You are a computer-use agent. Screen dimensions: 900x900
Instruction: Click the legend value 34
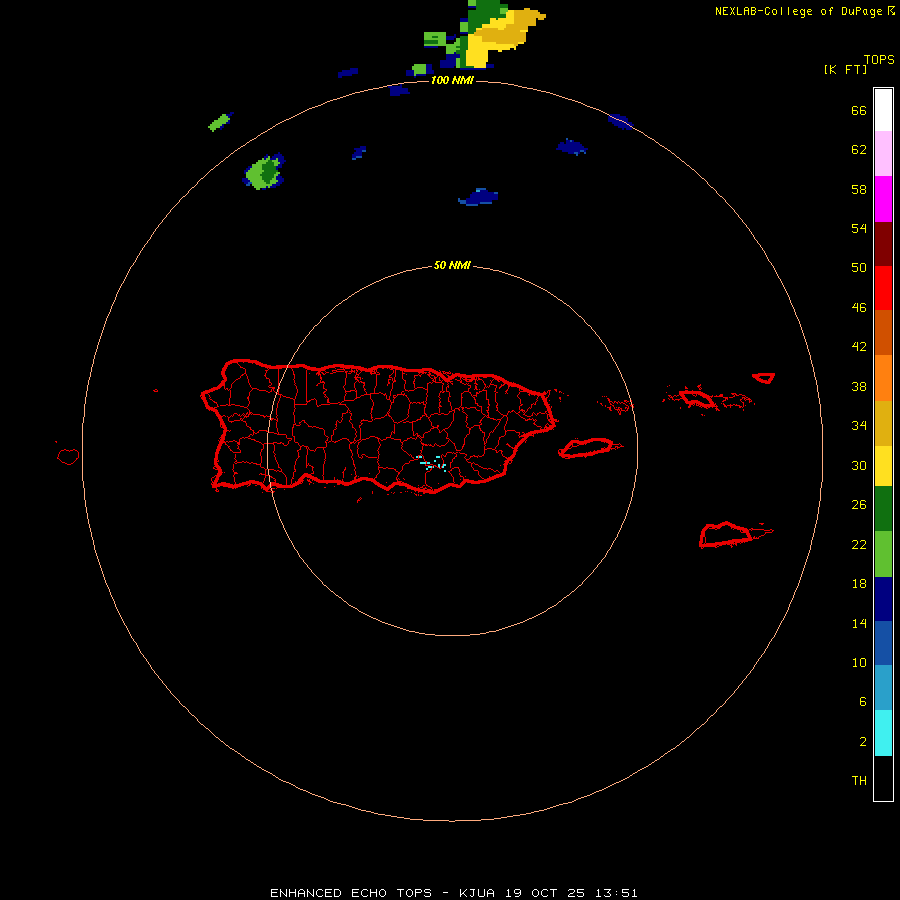coord(859,425)
